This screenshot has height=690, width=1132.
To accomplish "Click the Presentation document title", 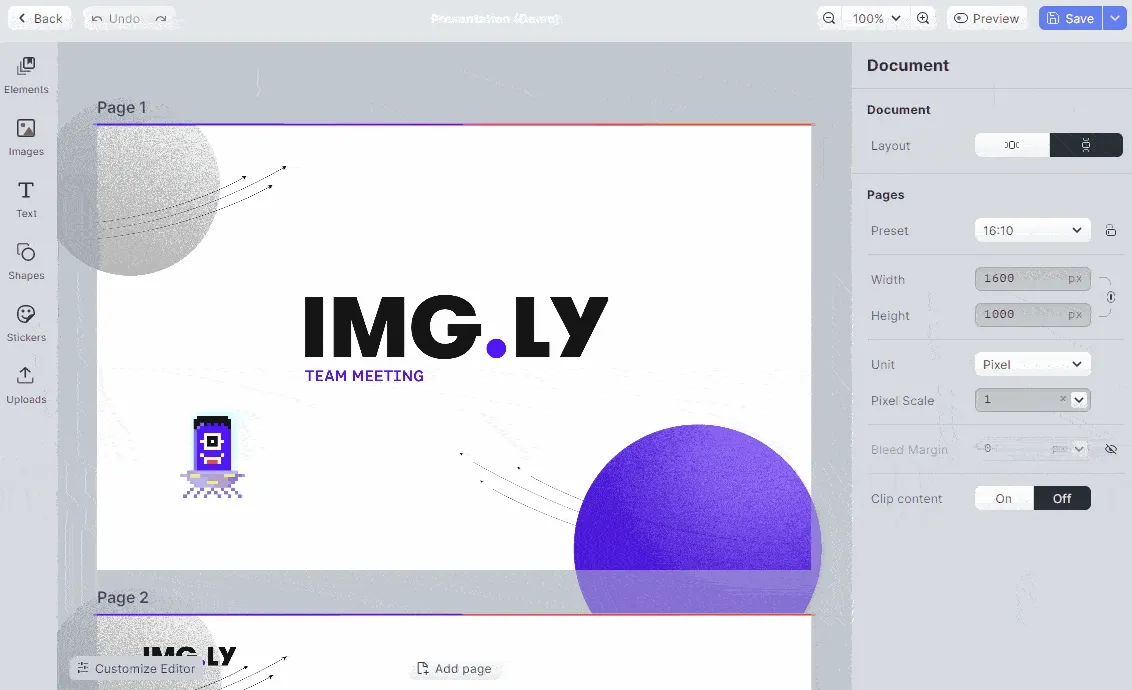I will point(495,18).
